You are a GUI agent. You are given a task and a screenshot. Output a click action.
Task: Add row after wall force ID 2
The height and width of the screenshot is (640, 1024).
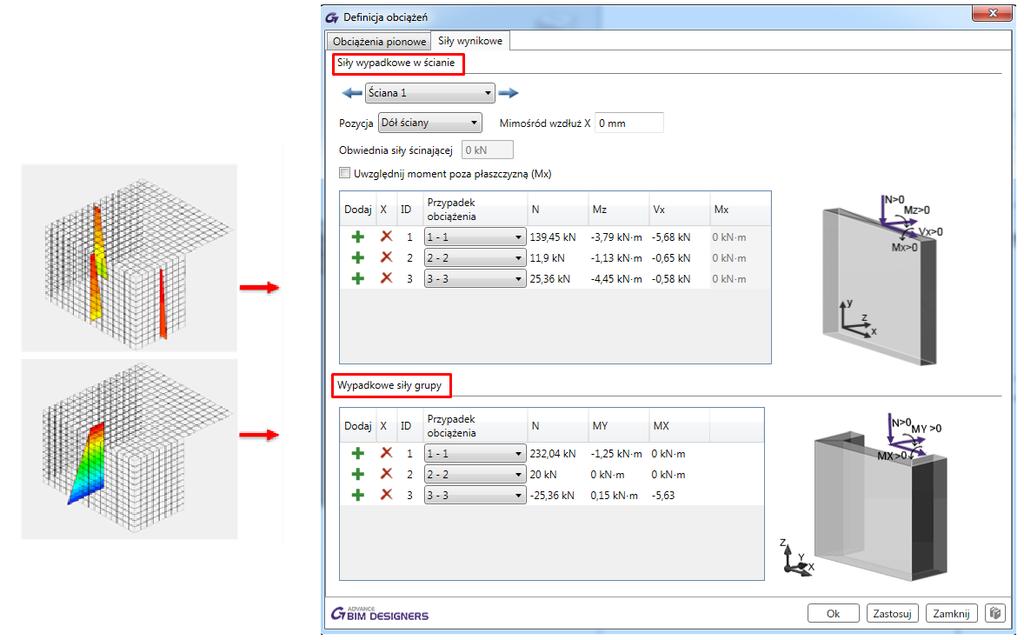(x=358, y=258)
